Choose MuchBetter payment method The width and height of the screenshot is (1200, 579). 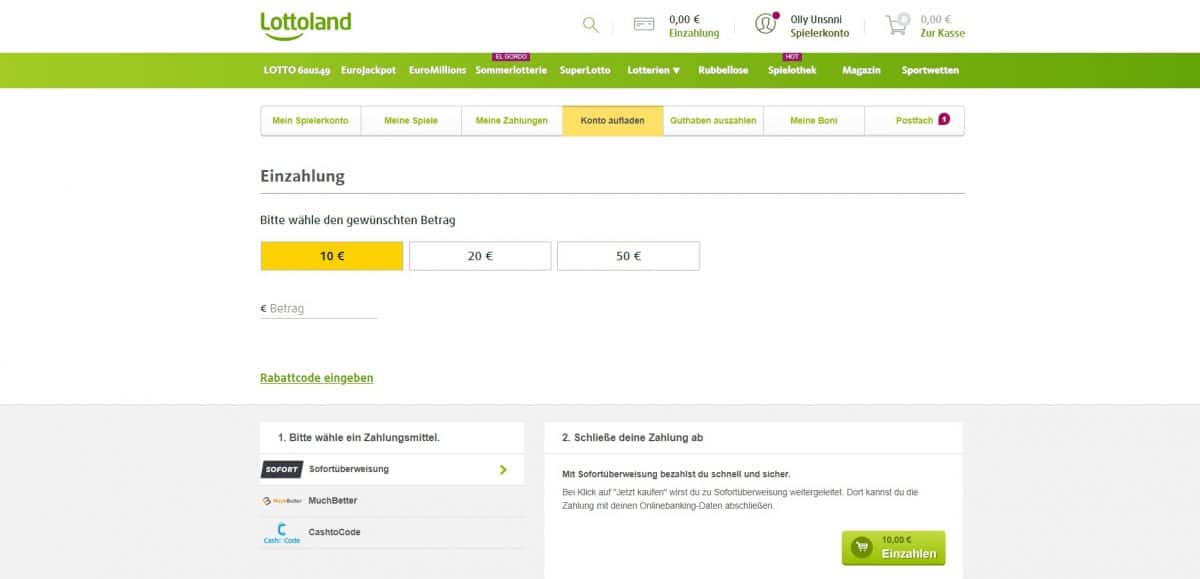[391, 501]
